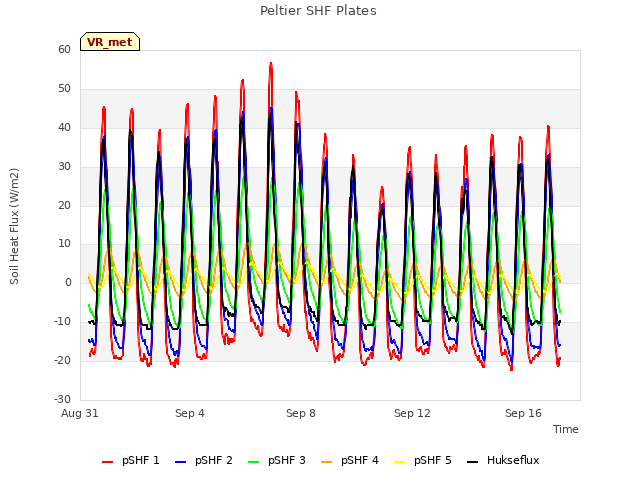This screenshot has width=640, height=480.
Task: Click the blue pSHF 2 legend swatch
Action: coord(180,462)
